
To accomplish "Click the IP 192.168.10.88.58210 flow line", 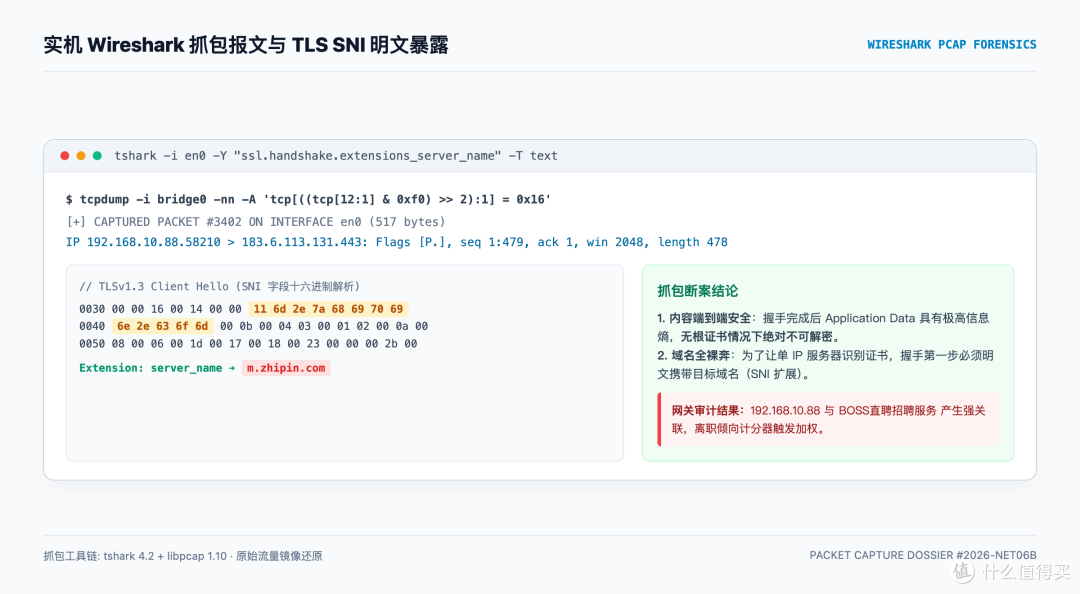I will click(397, 242).
